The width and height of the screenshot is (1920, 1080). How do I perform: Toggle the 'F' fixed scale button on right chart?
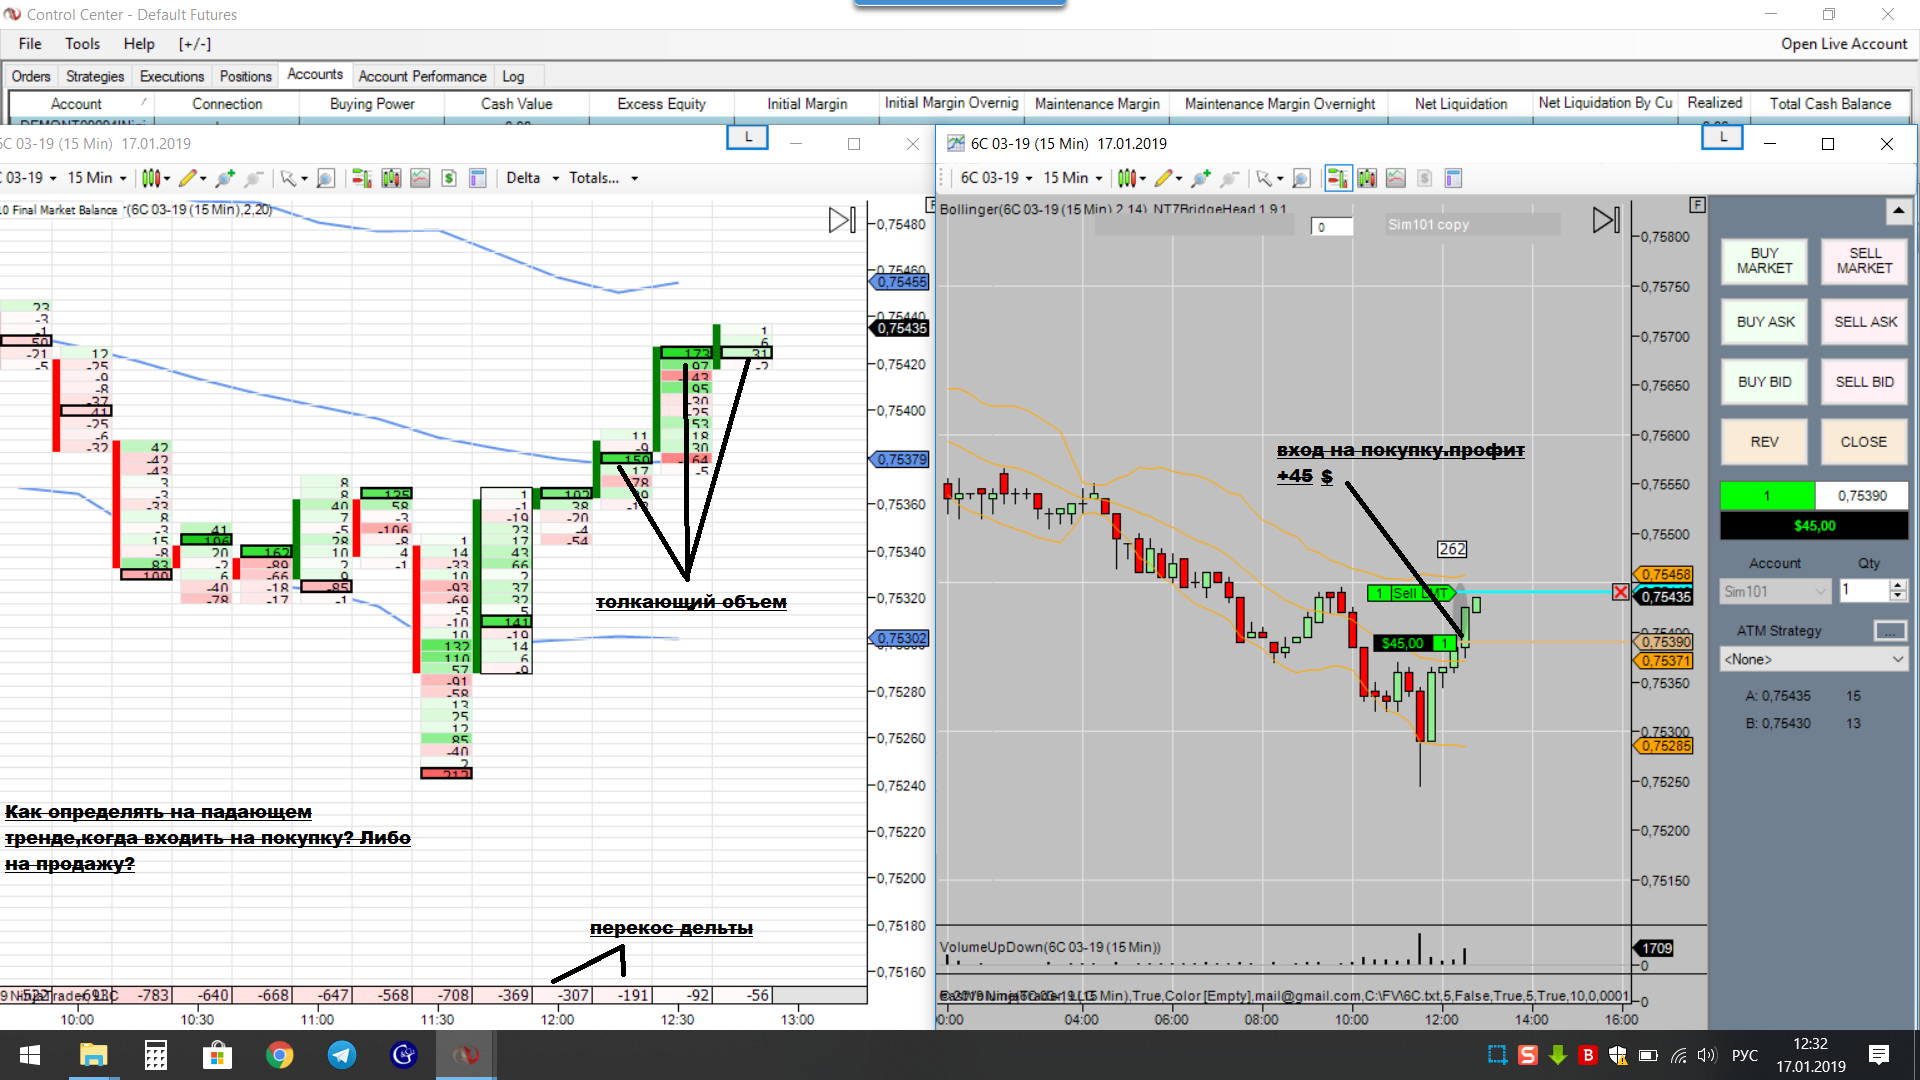pos(1697,205)
